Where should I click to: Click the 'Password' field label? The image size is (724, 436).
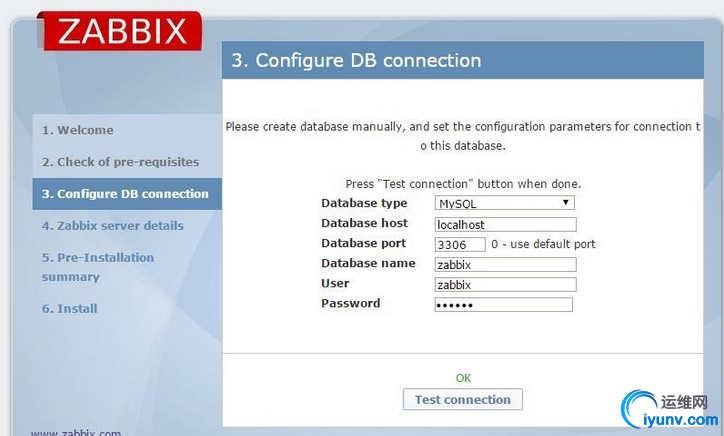click(351, 303)
